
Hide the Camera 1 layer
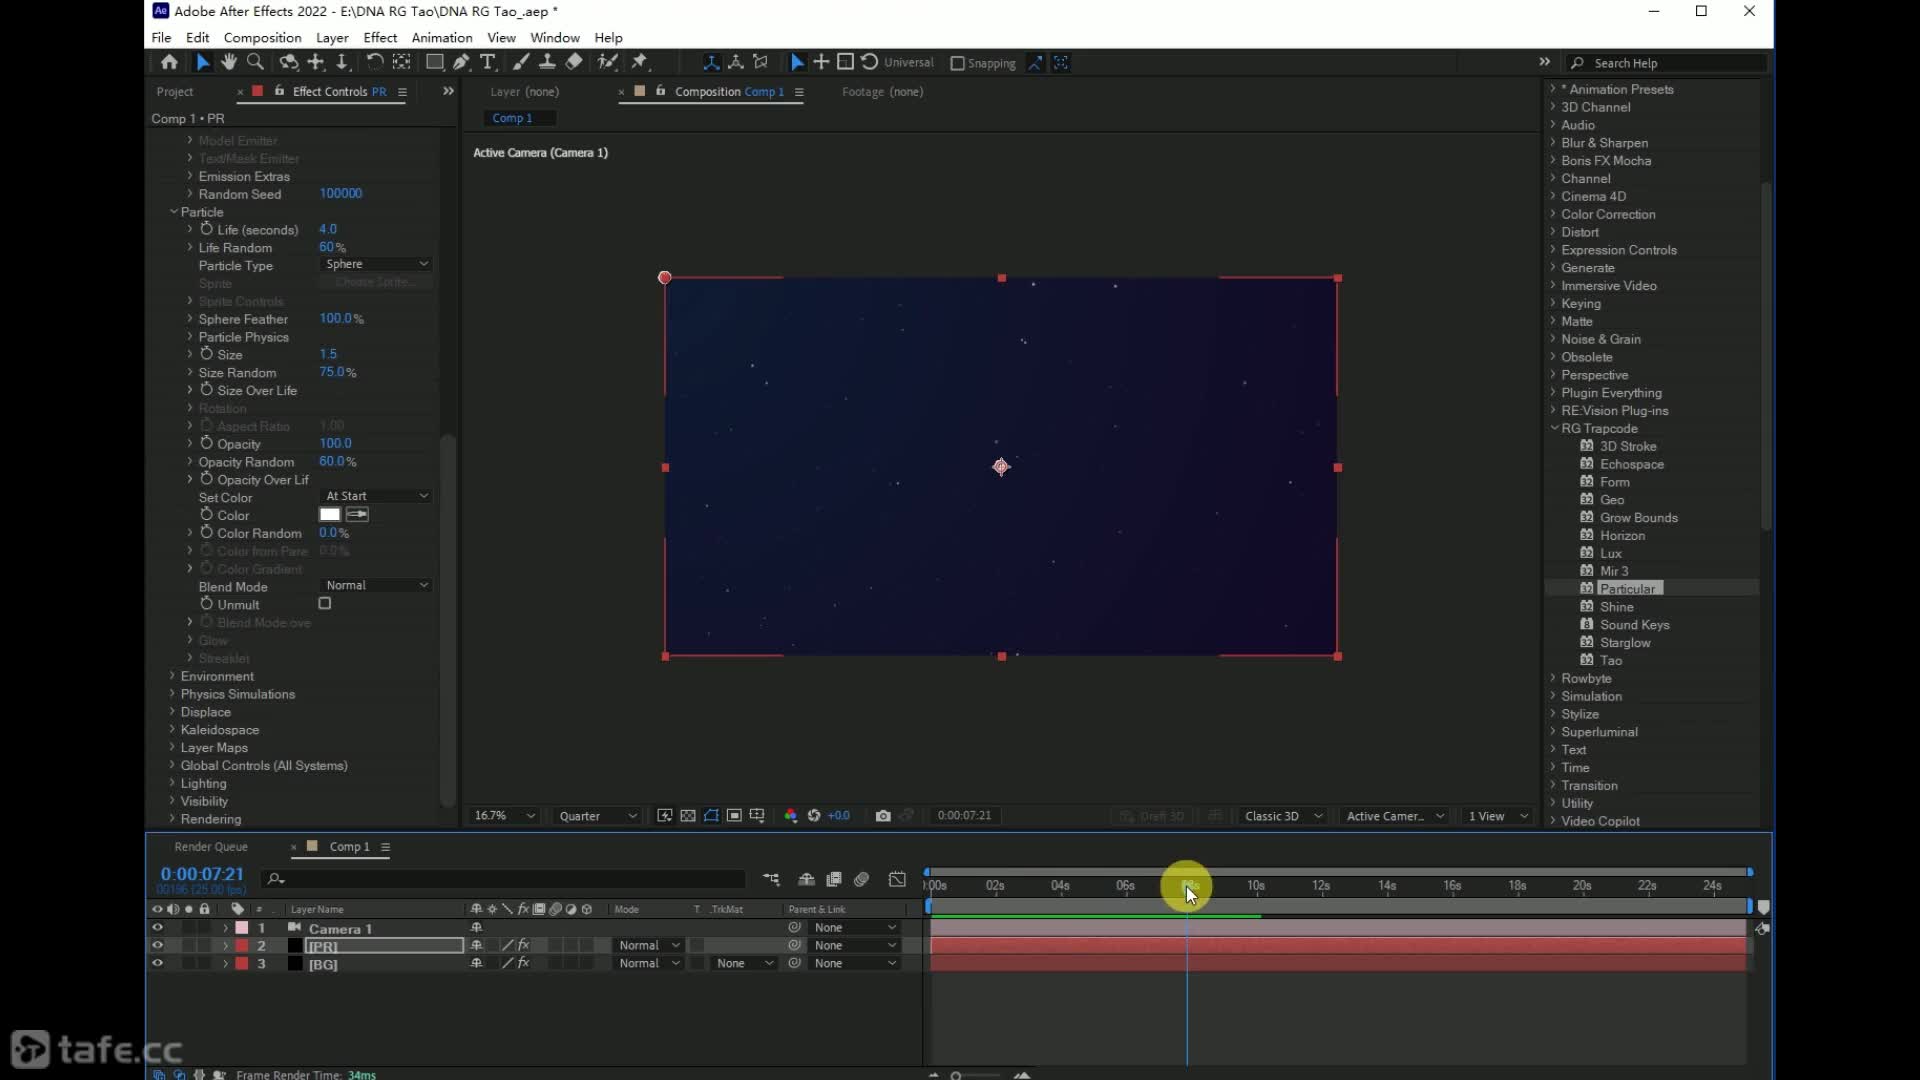[157, 928]
